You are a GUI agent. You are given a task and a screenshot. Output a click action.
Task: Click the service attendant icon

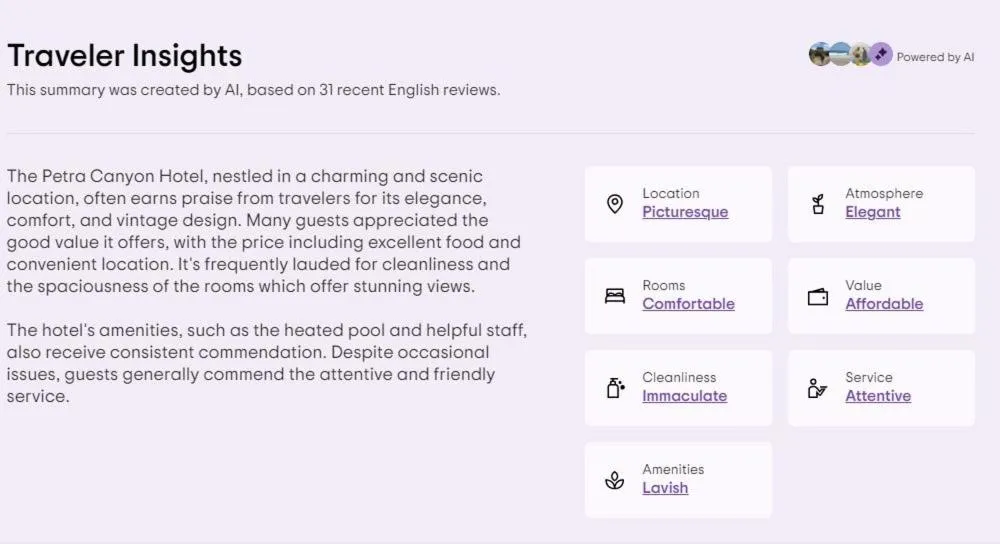pos(818,388)
